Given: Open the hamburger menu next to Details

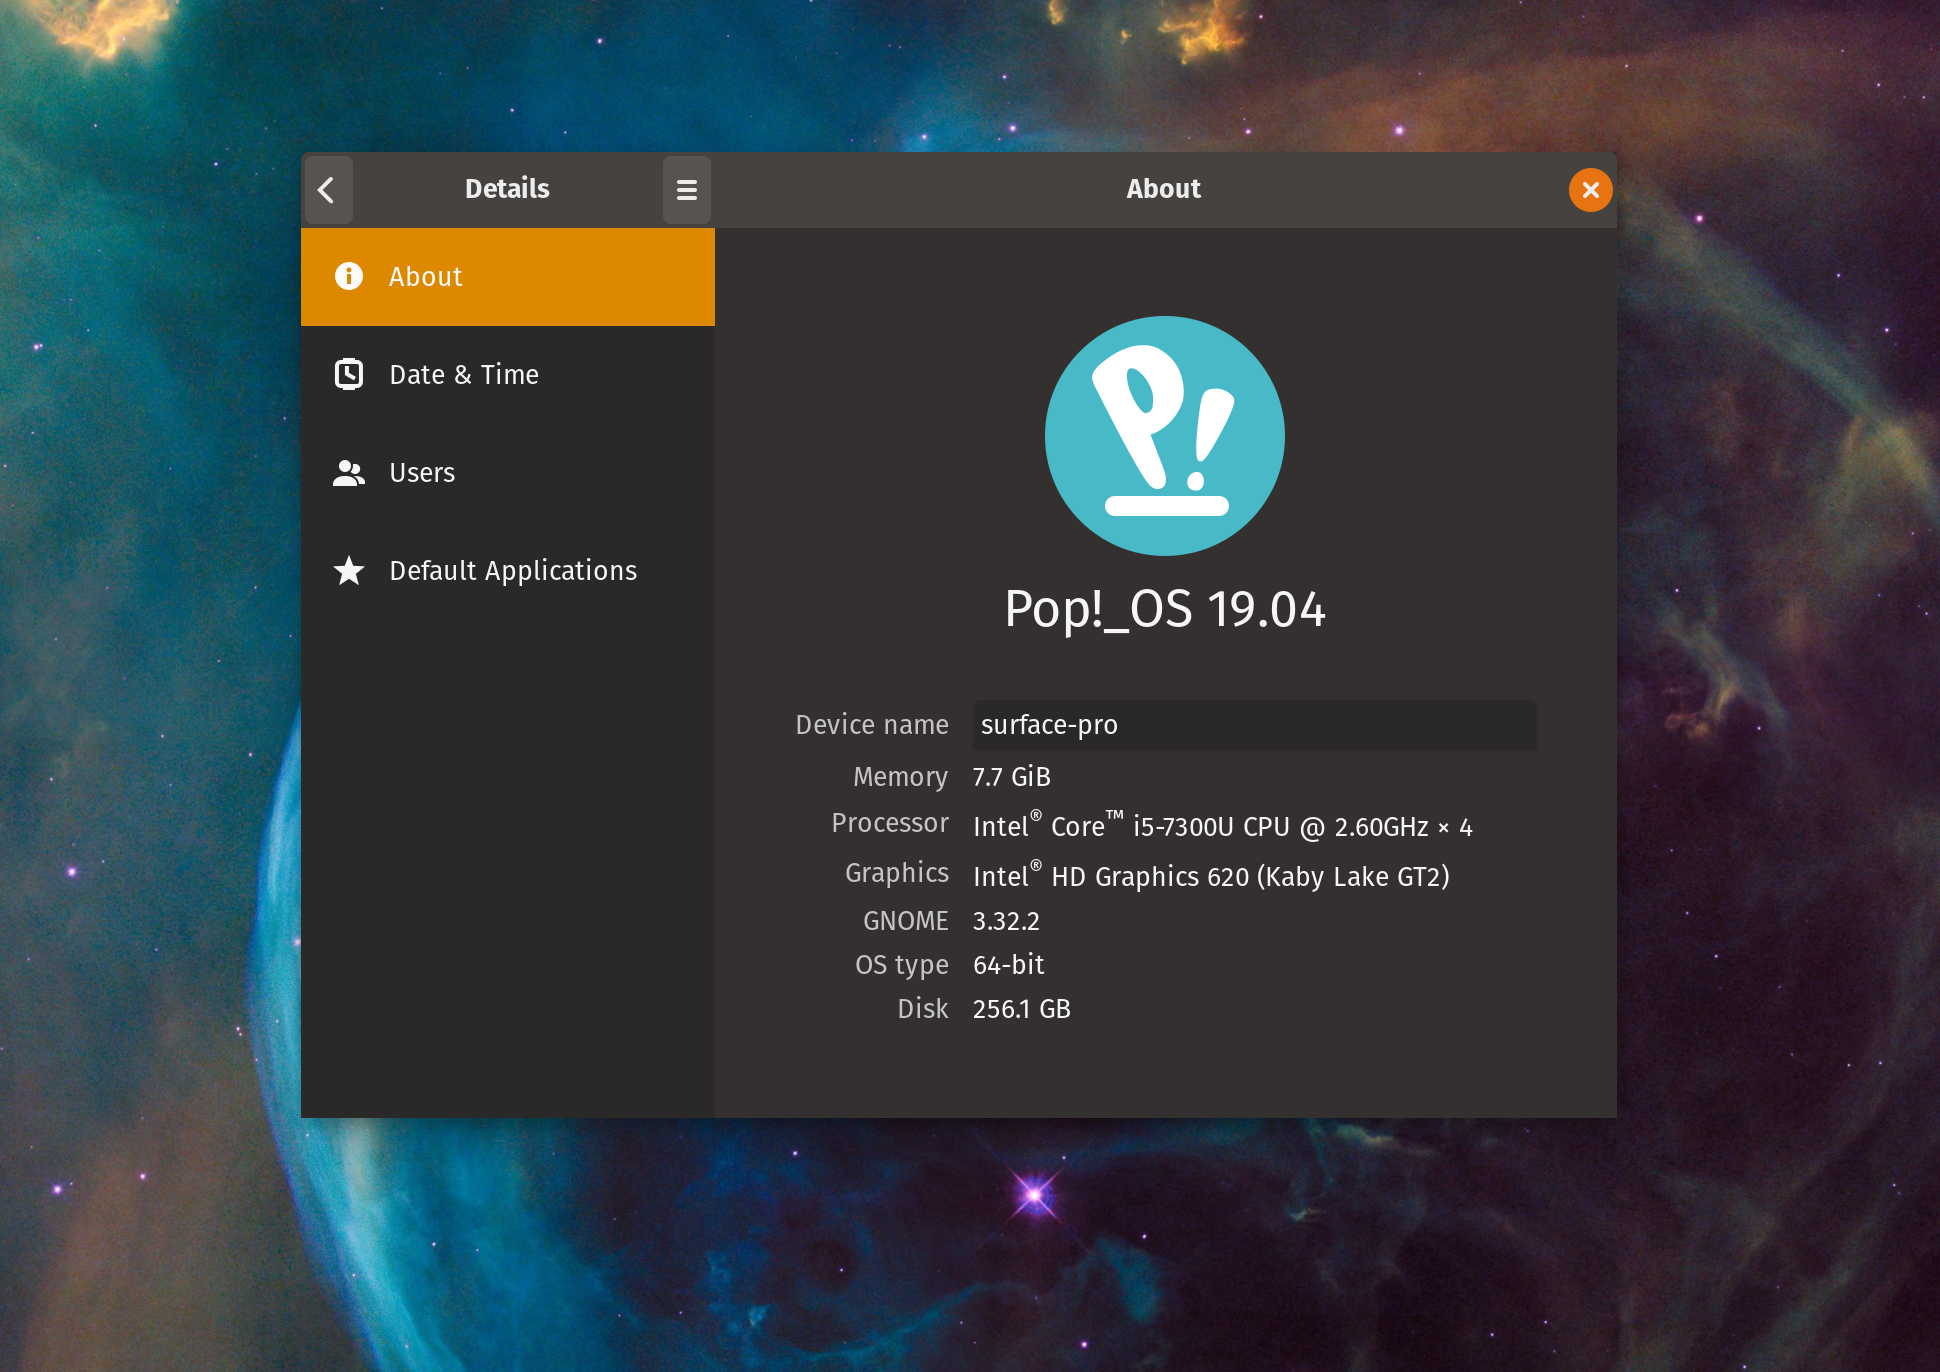Looking at the screenshot, I should pos(686,190).
